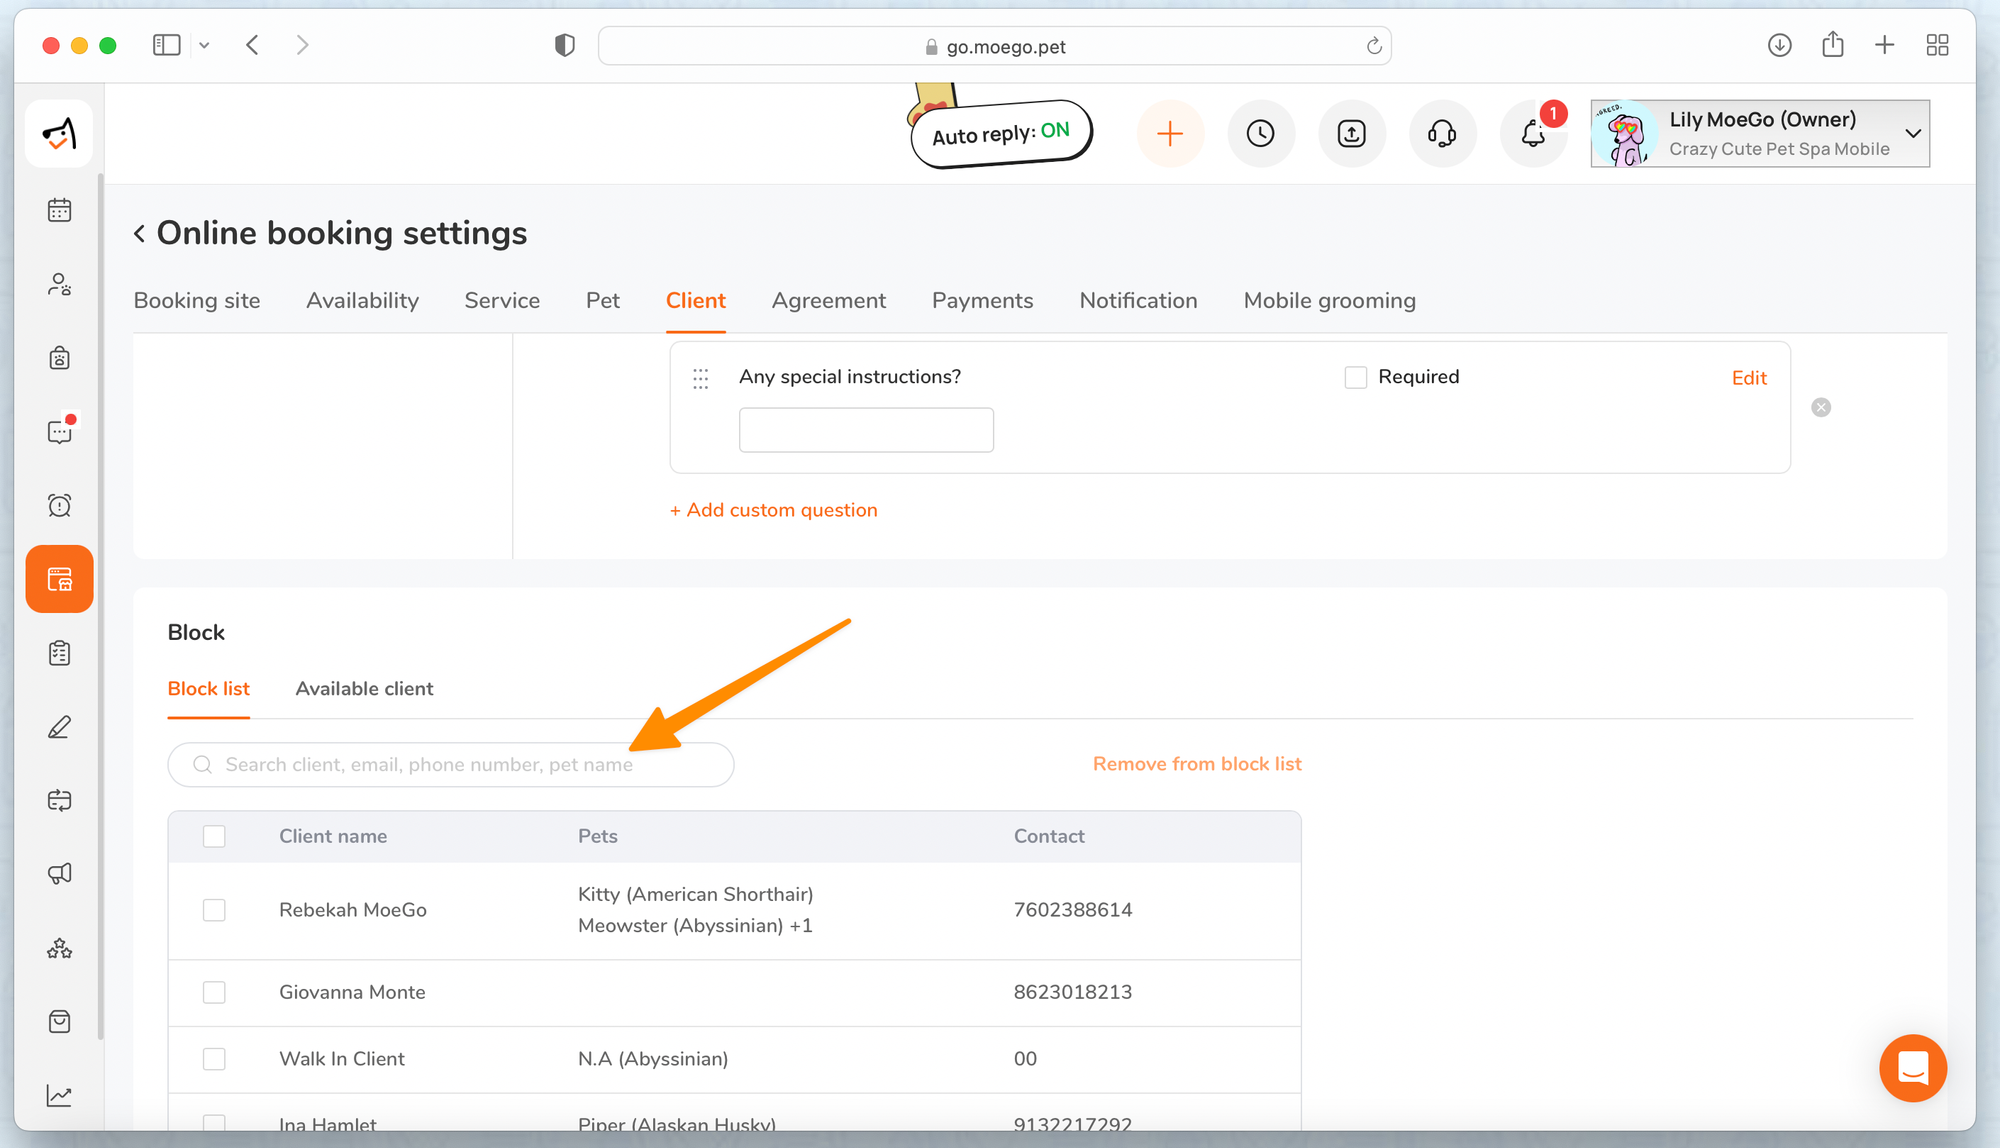Toggle the select-all checkbox in table header
Viewport: 2000px width, 1148px height.
[214, 836]
